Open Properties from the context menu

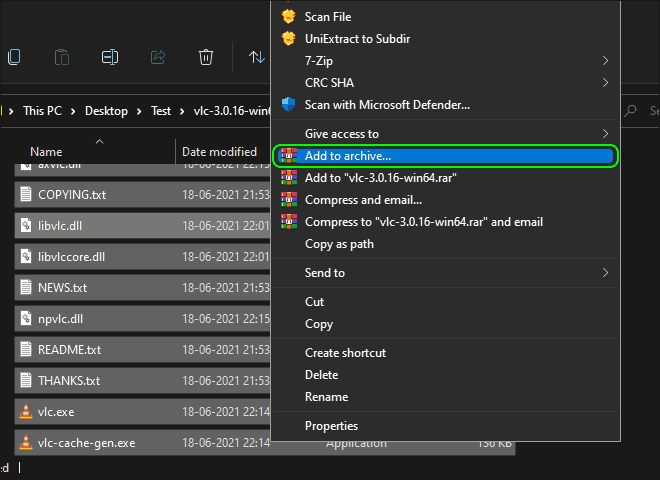click(446, 426)
